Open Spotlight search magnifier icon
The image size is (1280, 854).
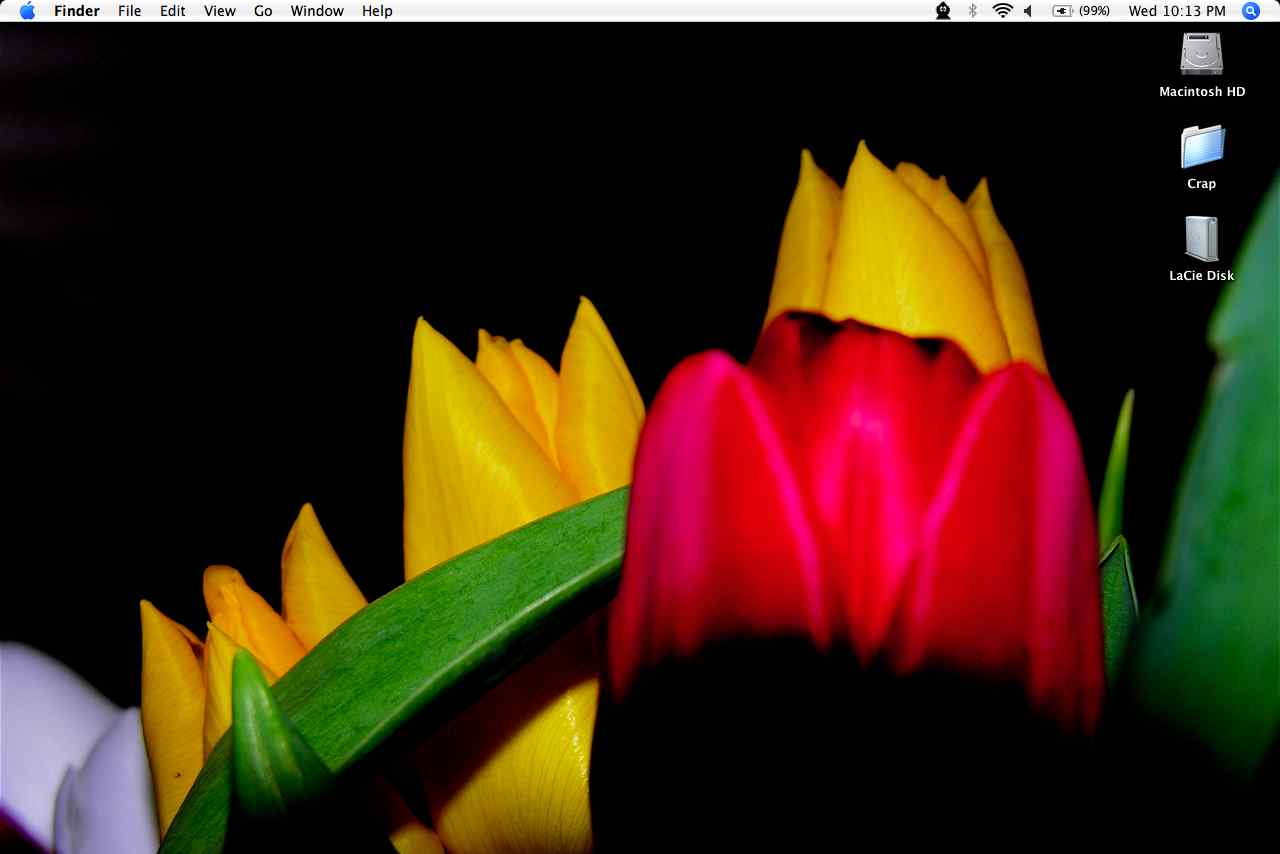click(1251, 11)
